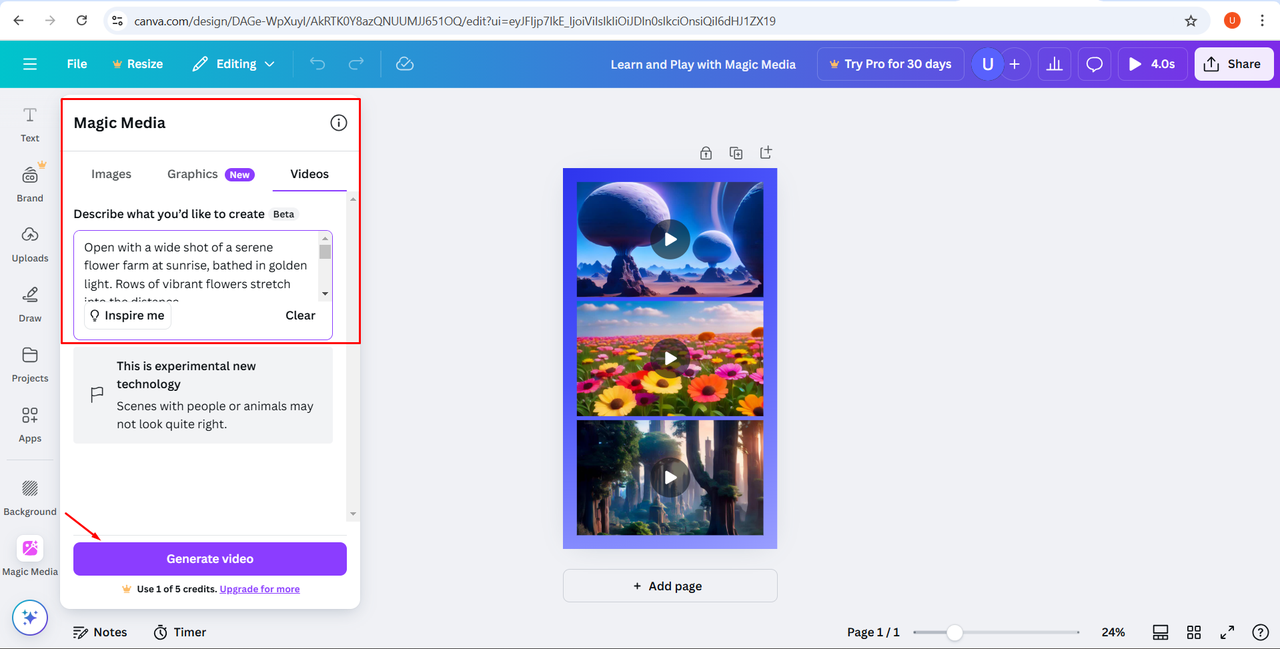Open the comments speech bubble
1280x649 pixels.
click(1094, 64)
